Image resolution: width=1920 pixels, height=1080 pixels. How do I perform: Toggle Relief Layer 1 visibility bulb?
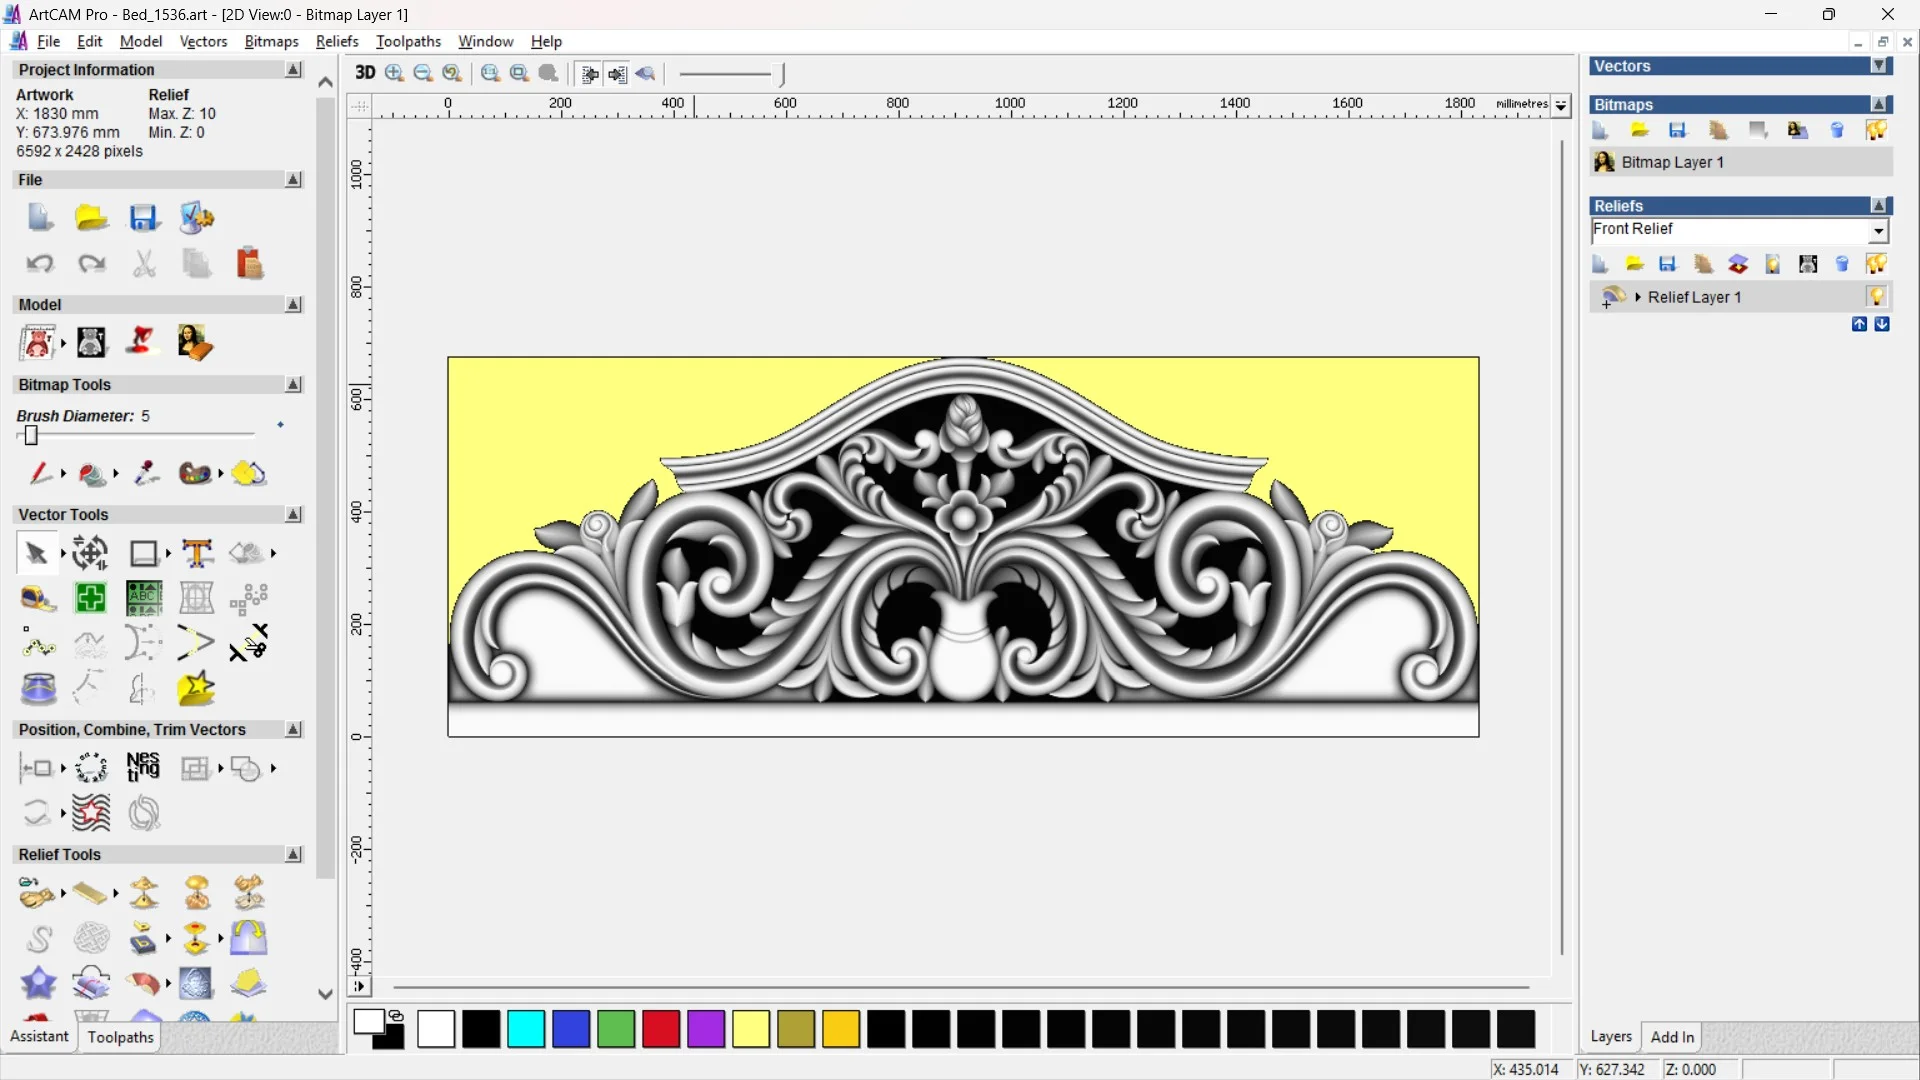tap(1876, 297)
